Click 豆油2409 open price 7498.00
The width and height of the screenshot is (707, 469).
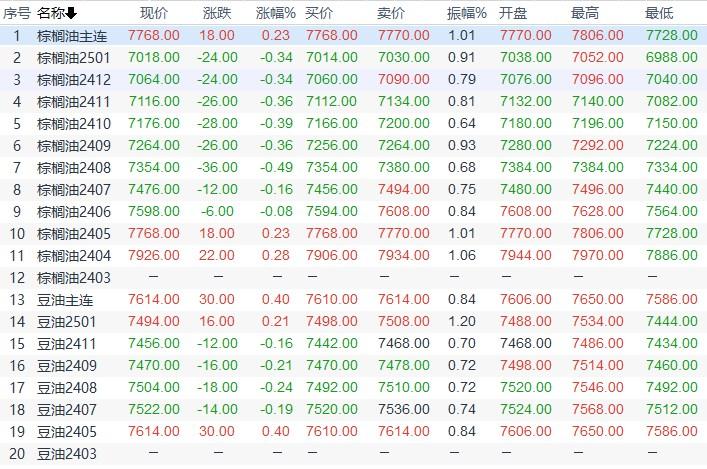[x=525, y=365]
